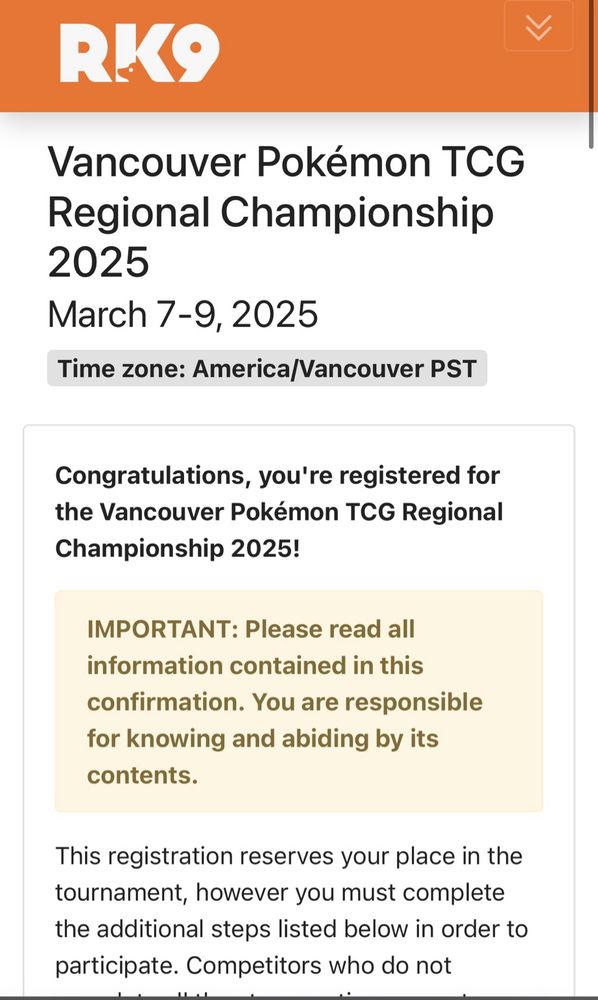
Task: Click the March 7-9, 2025 date
Action: 183,314
